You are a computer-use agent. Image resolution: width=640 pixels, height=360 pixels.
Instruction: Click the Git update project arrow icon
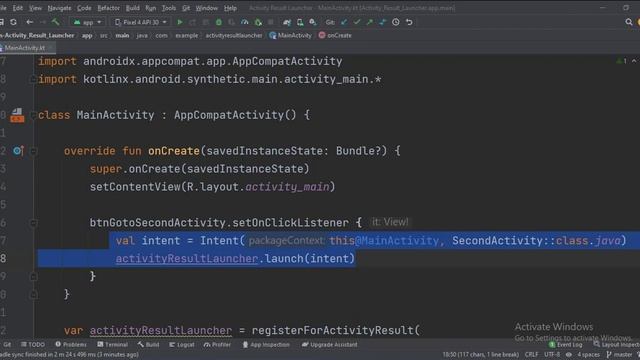click(344, 22)
